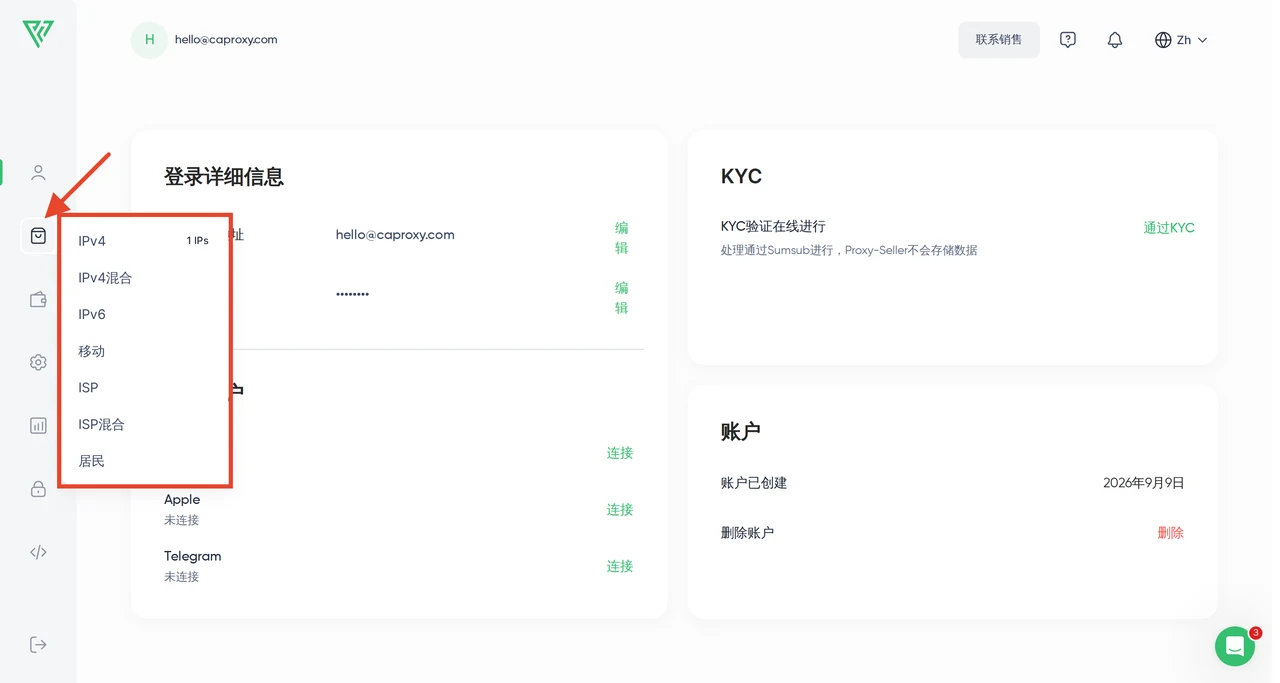Click 未连接 status under Apple
Image resolution: width=1280 pixels, height=683 pixels.
click(x=182, y=520)
